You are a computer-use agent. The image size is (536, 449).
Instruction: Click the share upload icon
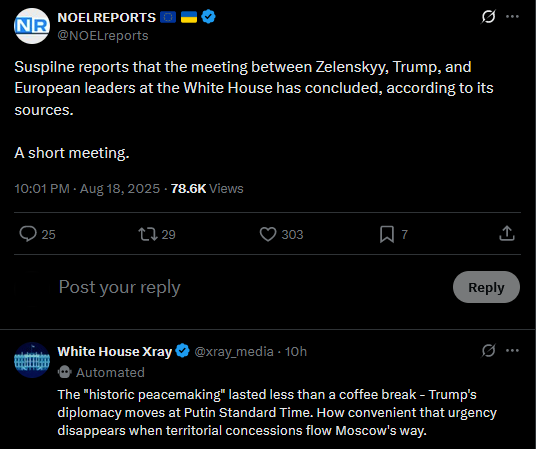507,234
